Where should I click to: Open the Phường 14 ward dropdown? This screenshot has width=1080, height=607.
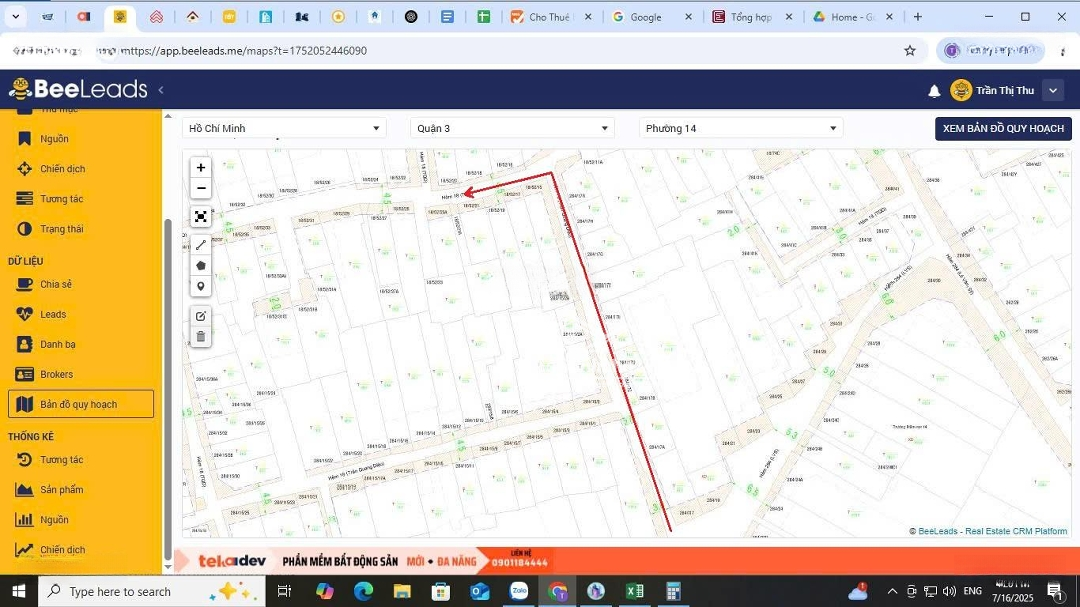point(741,128)
